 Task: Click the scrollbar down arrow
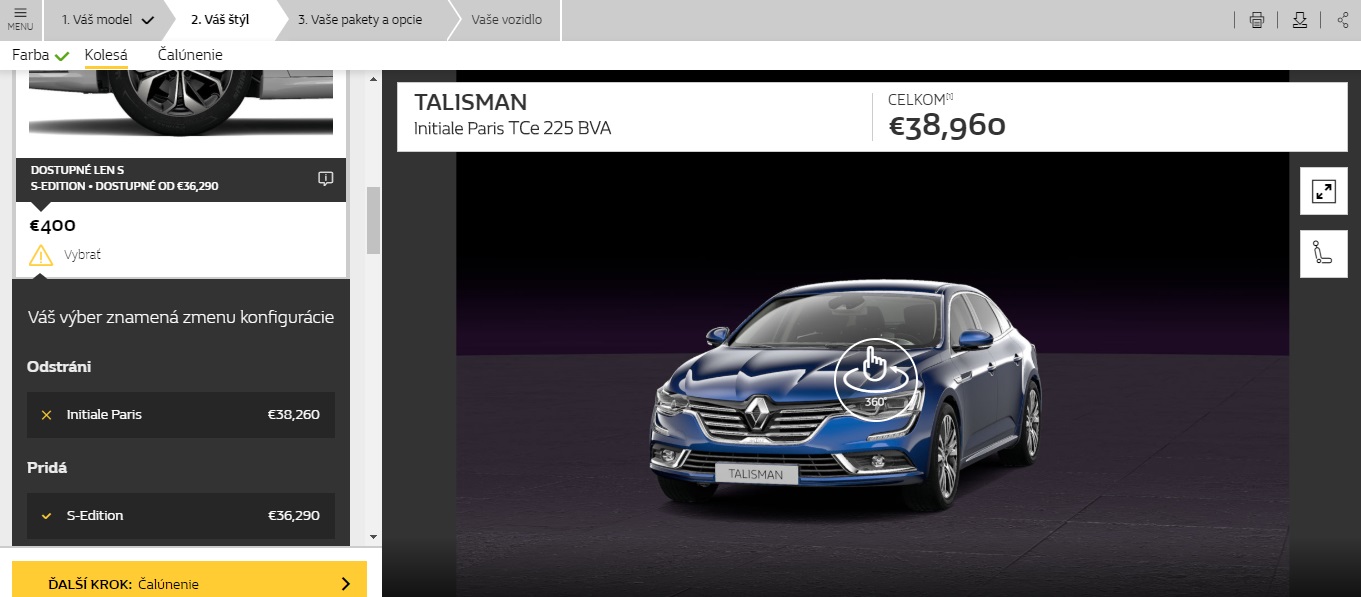374,538
